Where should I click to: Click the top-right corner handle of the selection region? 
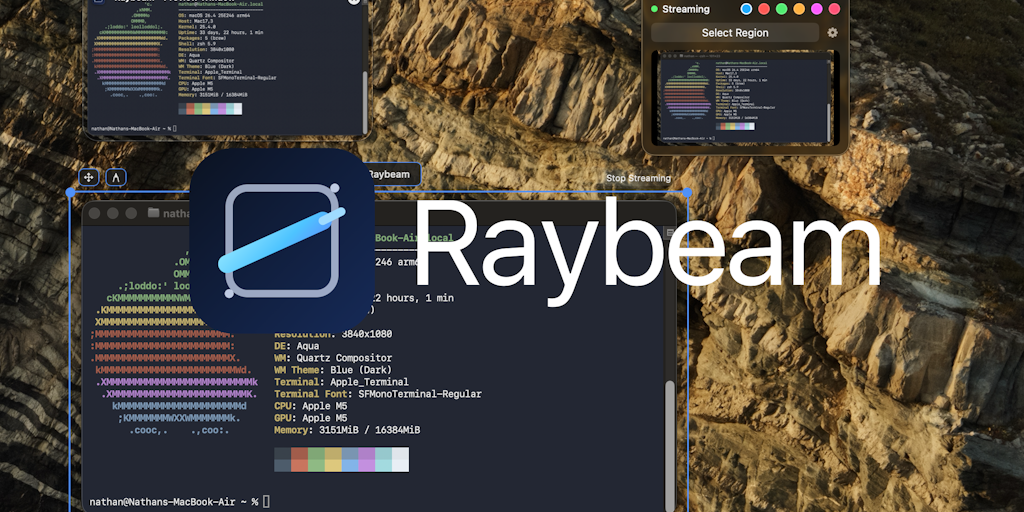pos(687,193)
